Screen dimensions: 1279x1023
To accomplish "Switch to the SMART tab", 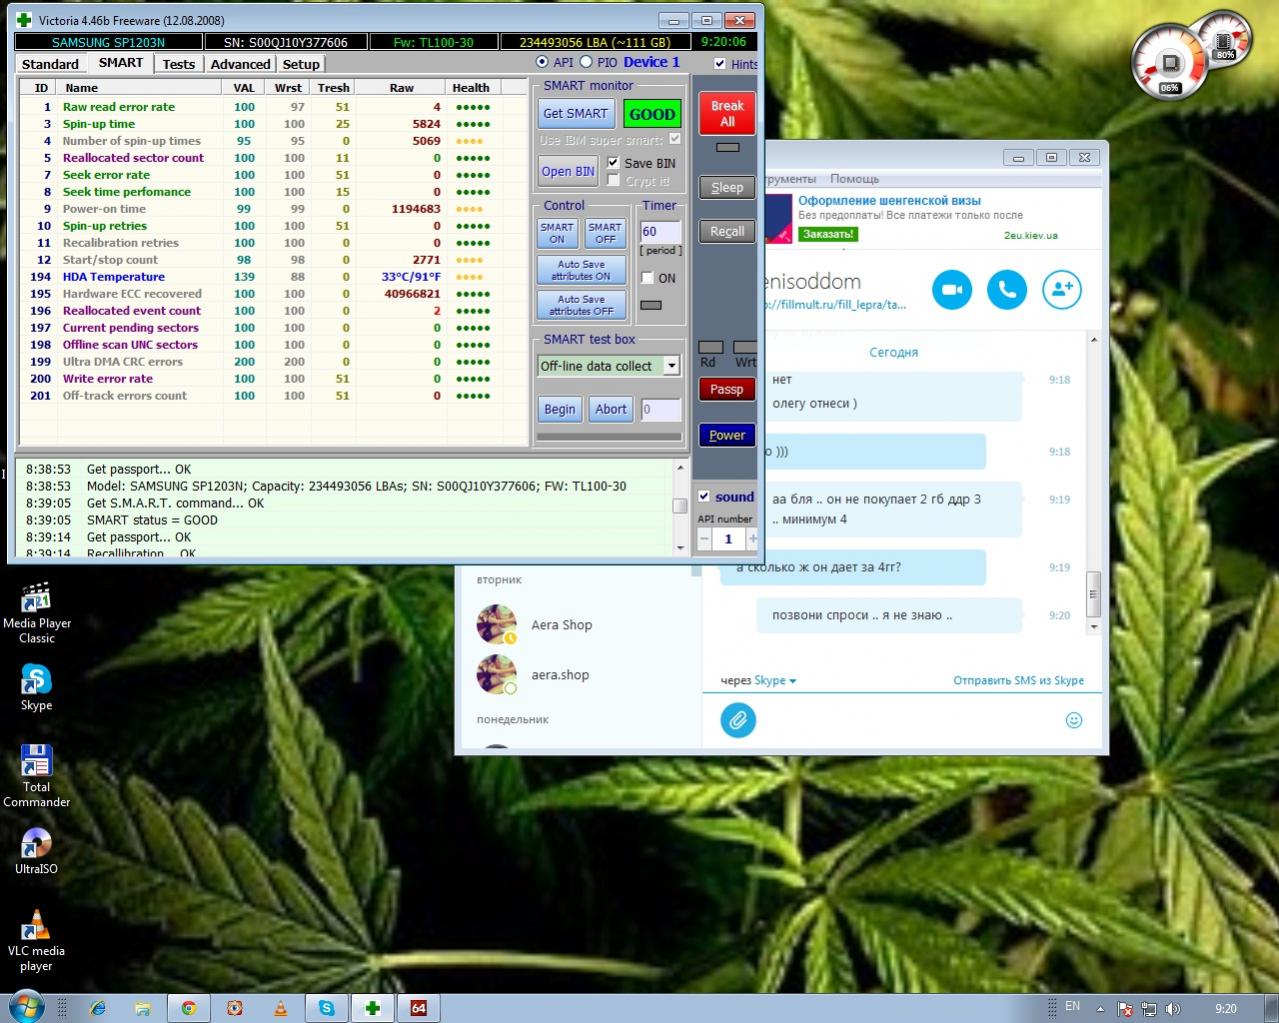I will click(x=121, y=62).
